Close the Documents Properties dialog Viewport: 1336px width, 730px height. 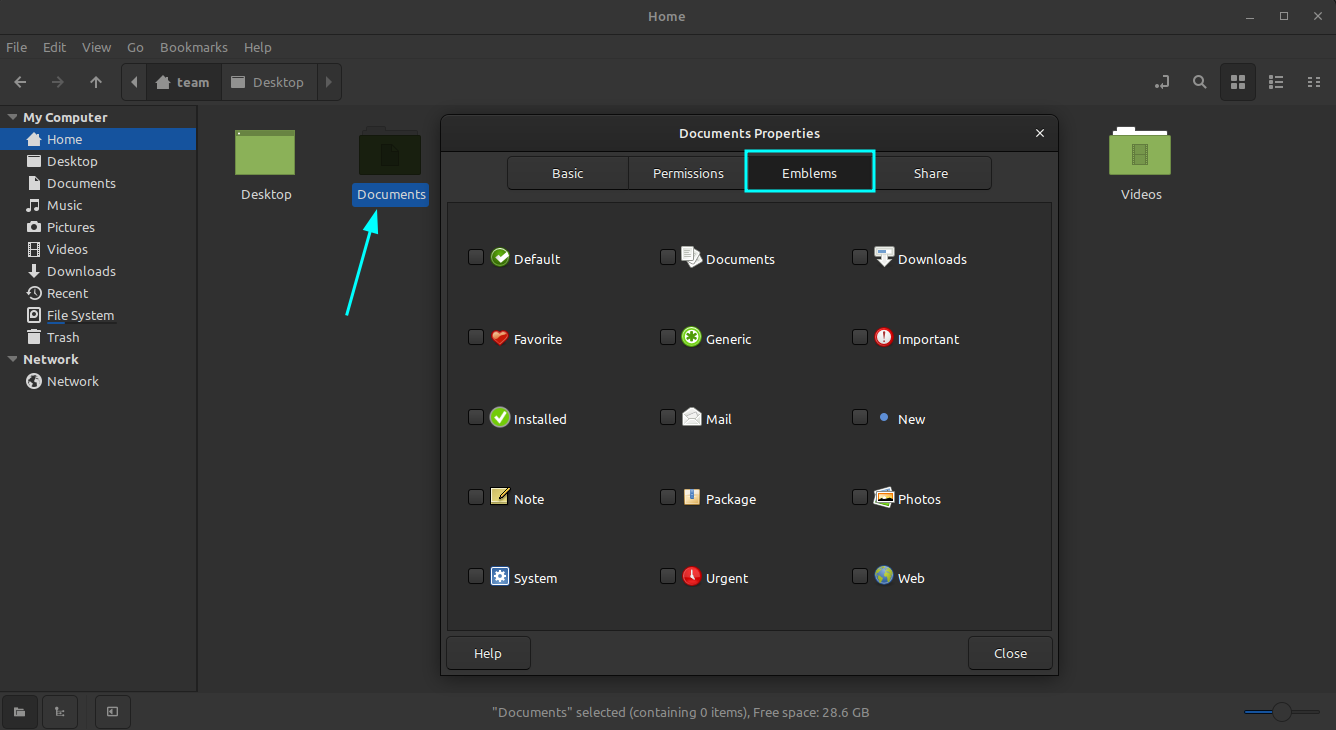[x=1039, y=132]
